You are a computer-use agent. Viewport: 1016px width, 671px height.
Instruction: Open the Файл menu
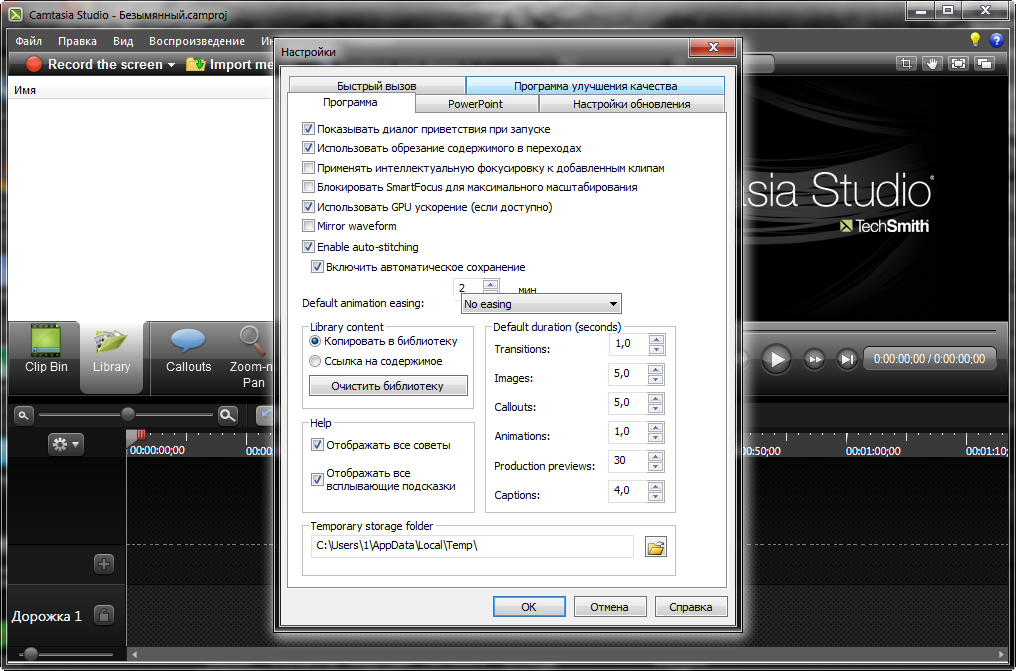click(29, 41)
